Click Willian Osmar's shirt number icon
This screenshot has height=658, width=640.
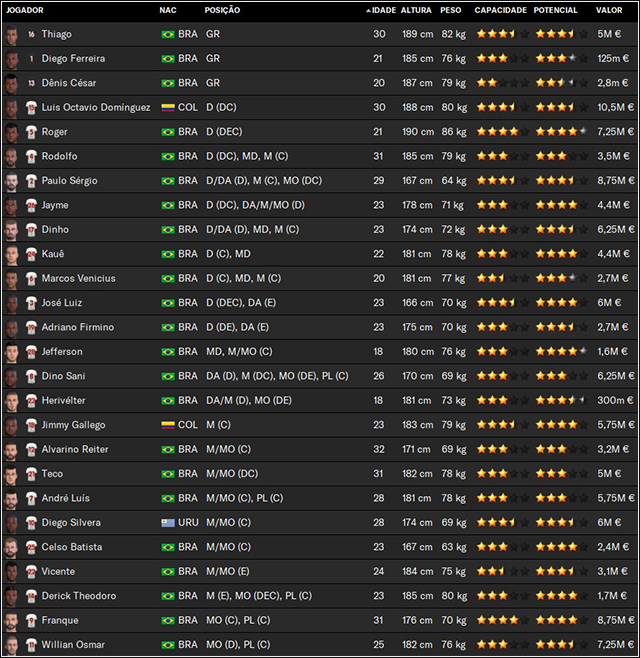[31, 645]
